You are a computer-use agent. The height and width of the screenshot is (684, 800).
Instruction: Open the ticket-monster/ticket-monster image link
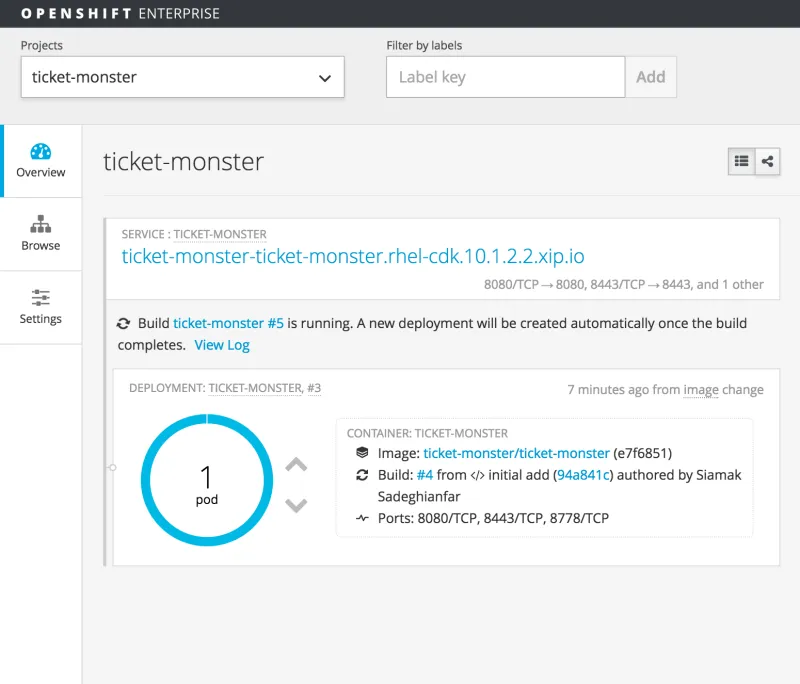(x=516, y=453)
